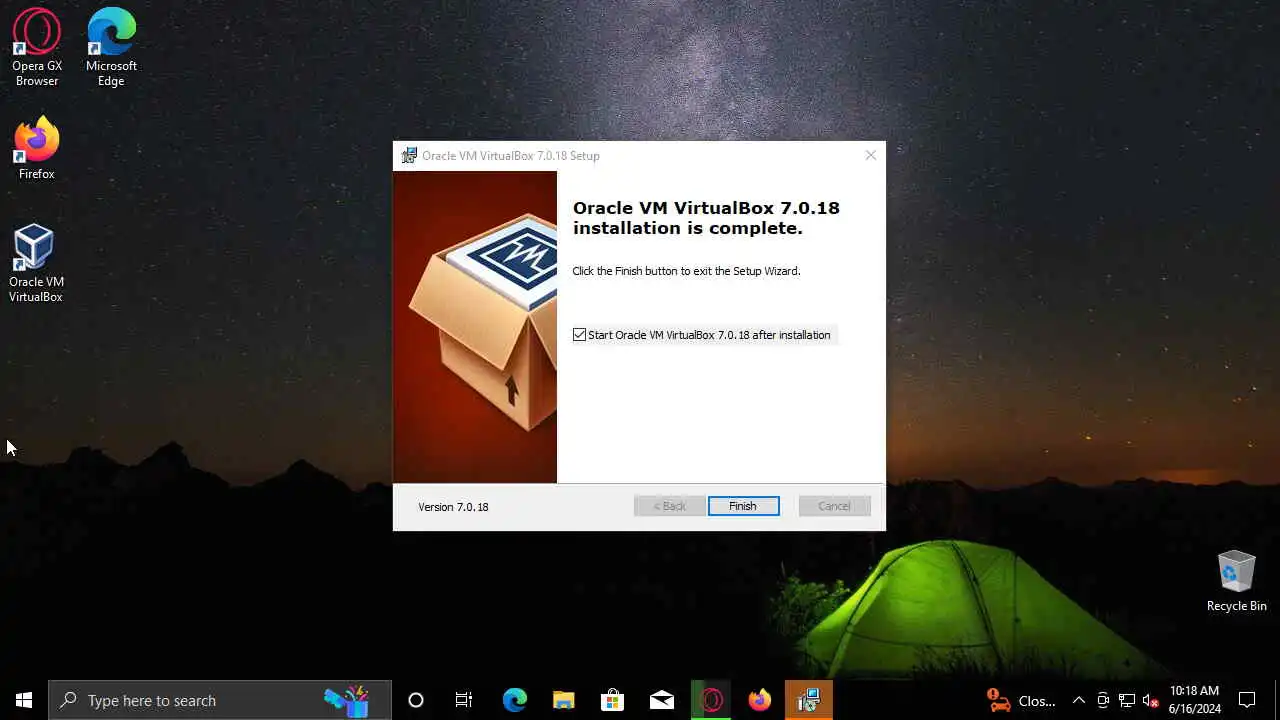Click the Meet Now tray icon
This screenshot has width=1280, height=720.
point(1103,700)
